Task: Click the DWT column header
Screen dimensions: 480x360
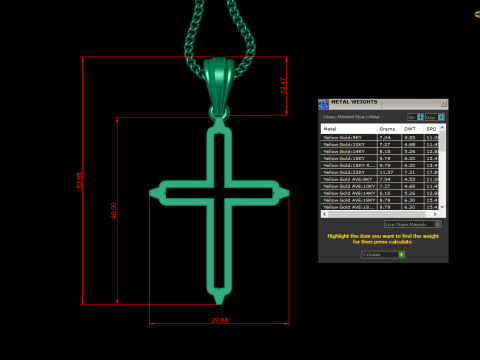Action: (412, 129)
